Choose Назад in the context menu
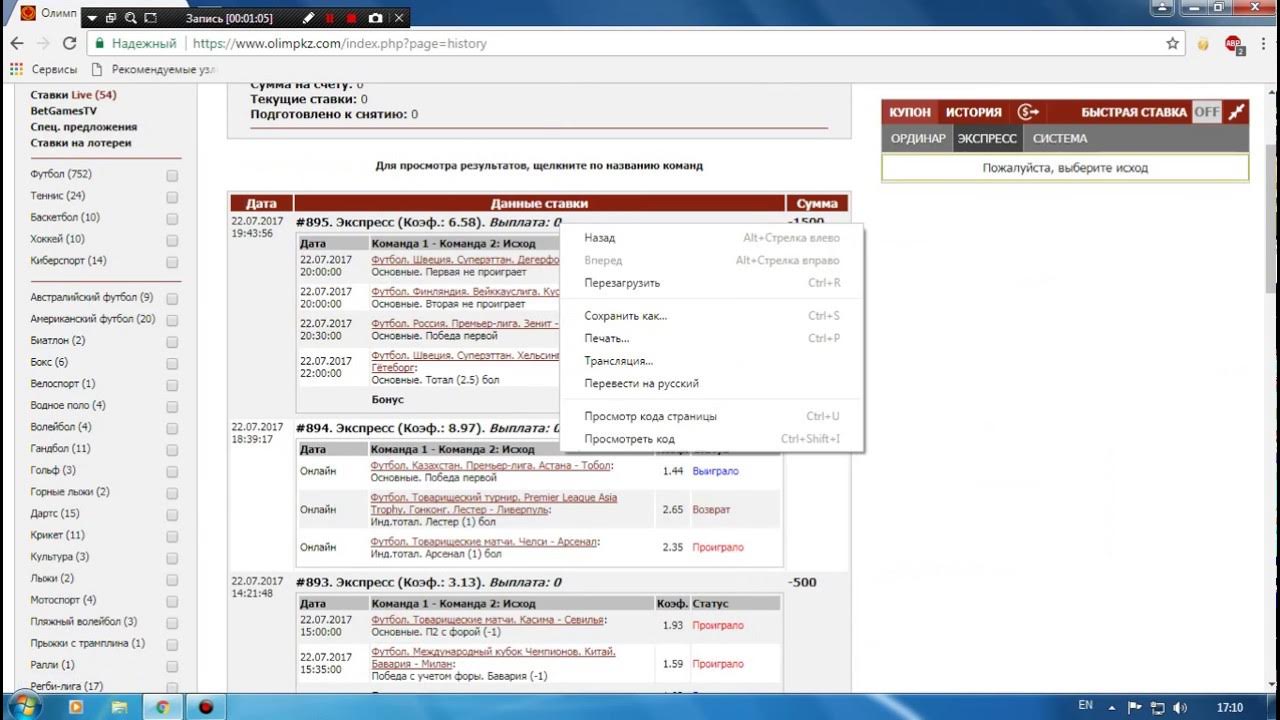1280x720 pixels. pyautogui.click(x=712, y=238)
